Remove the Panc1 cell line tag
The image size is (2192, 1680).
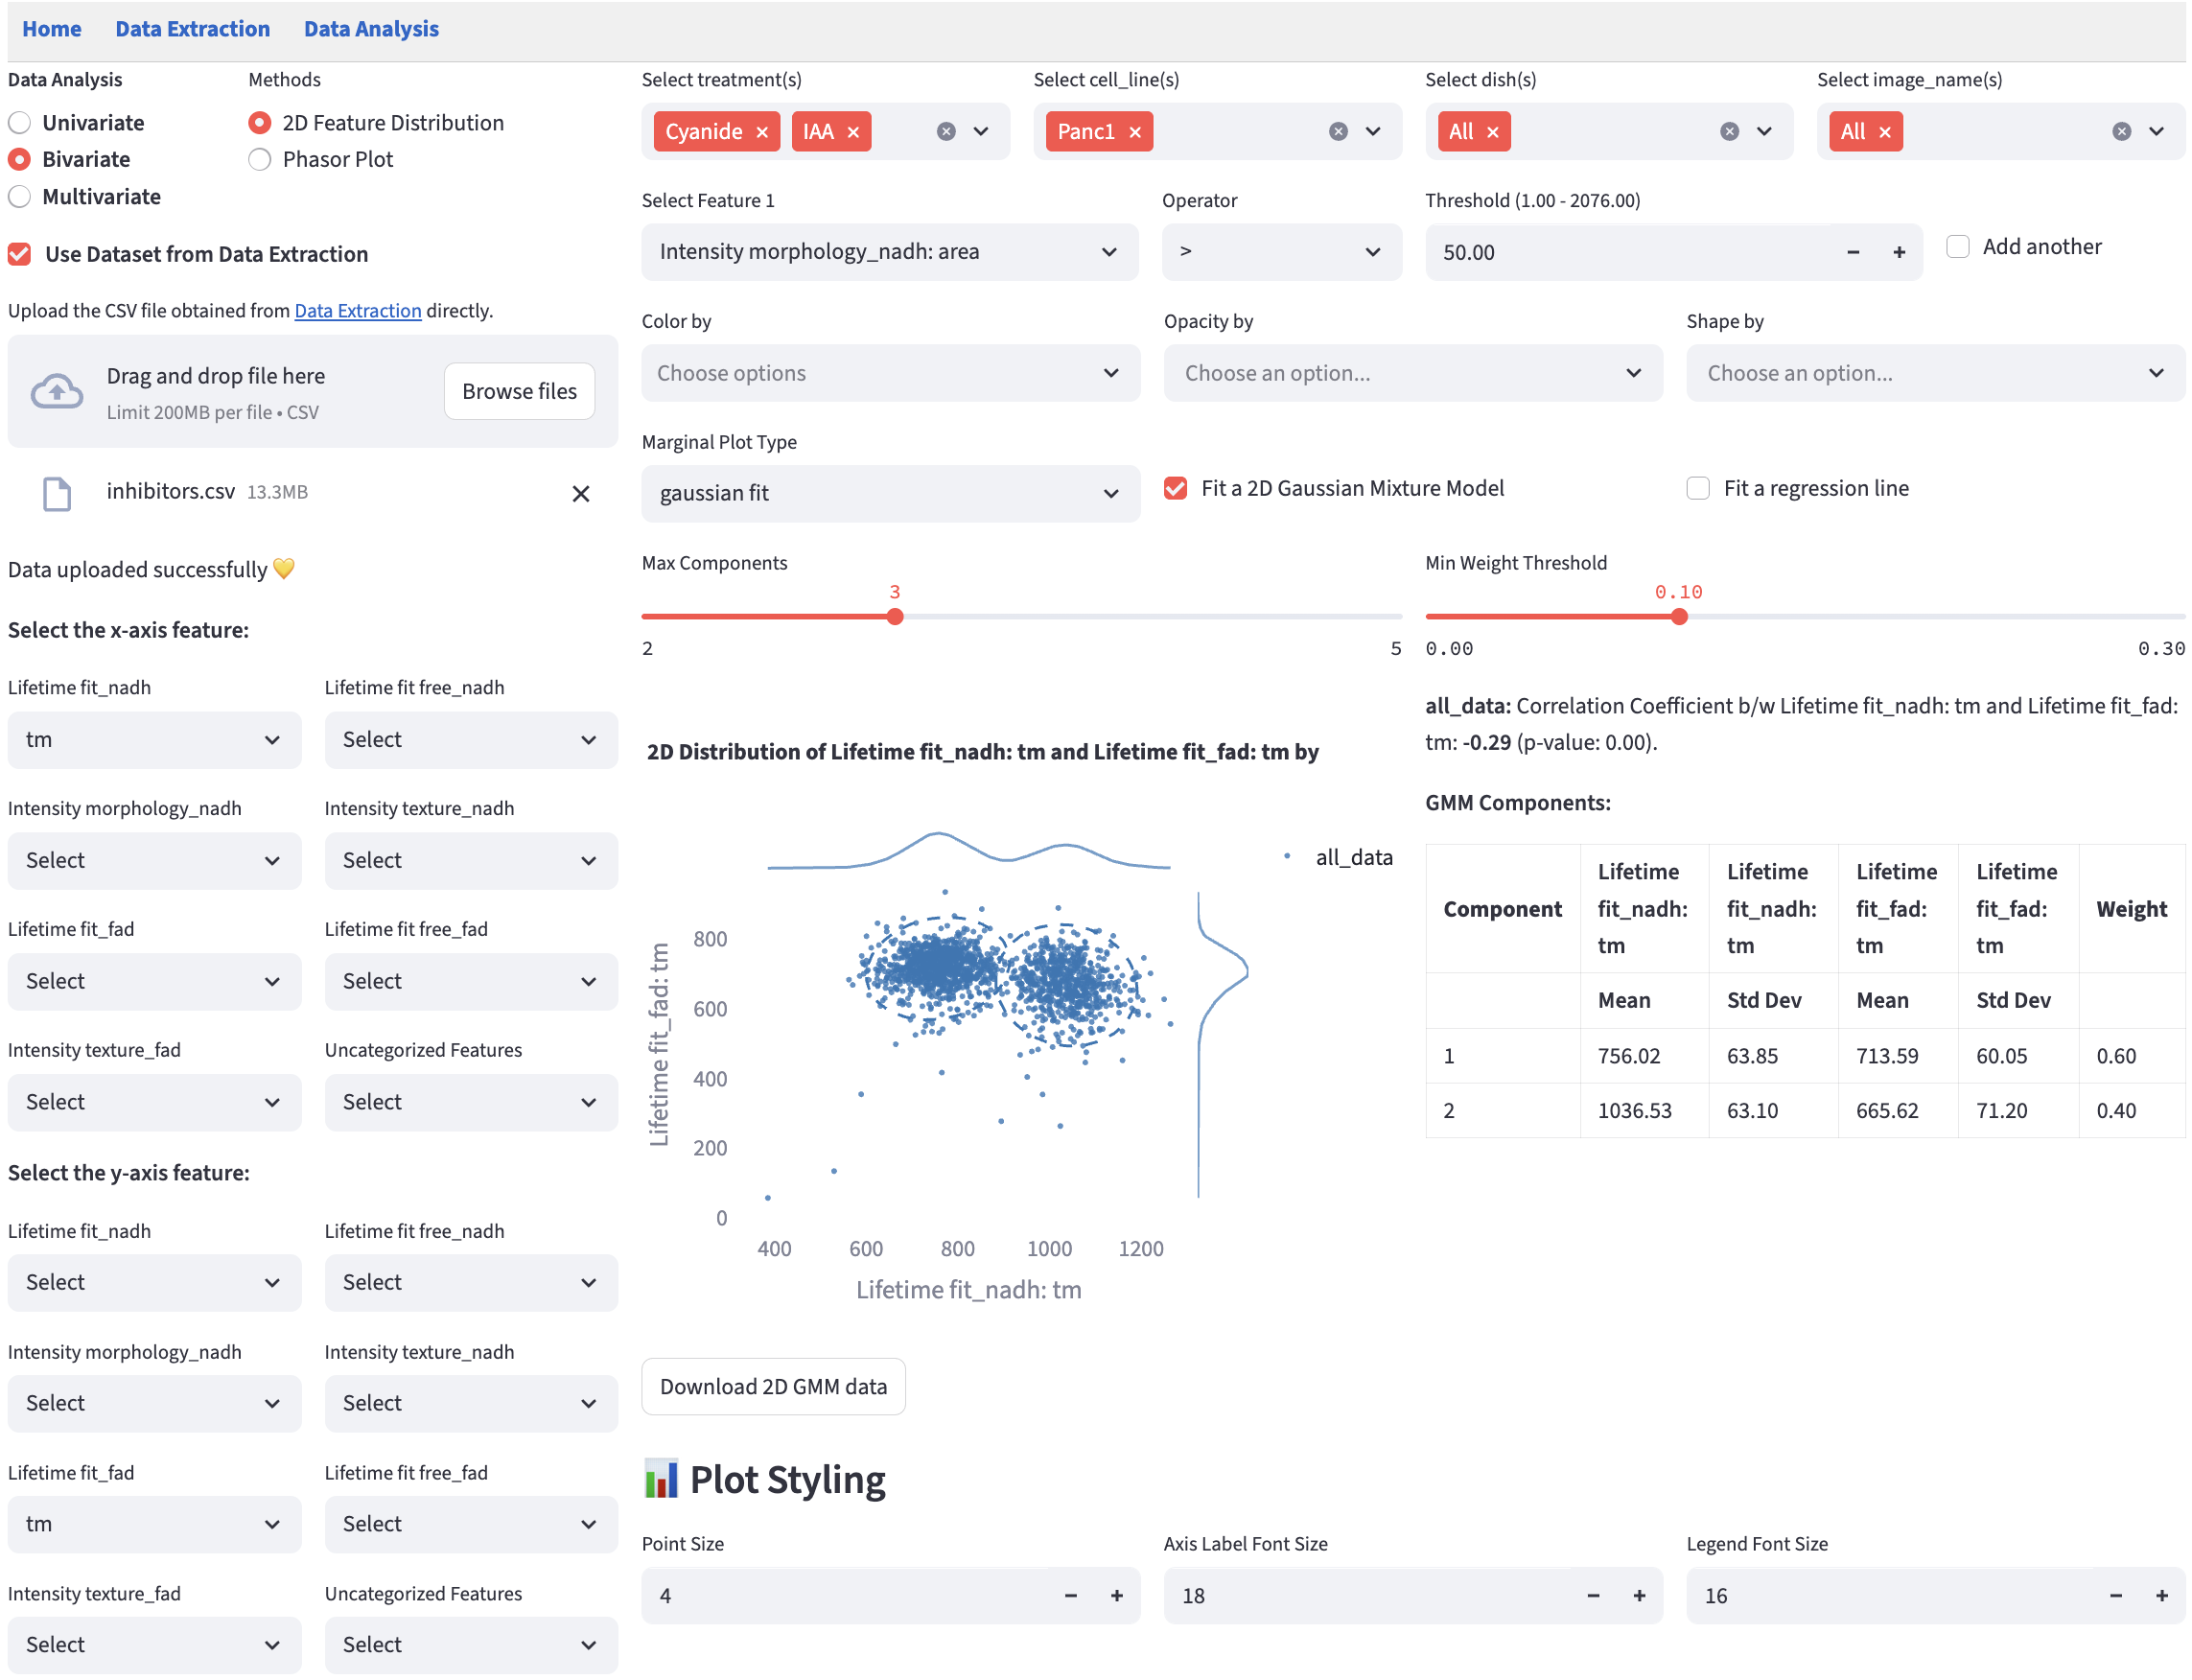[x=1135, y=132]
